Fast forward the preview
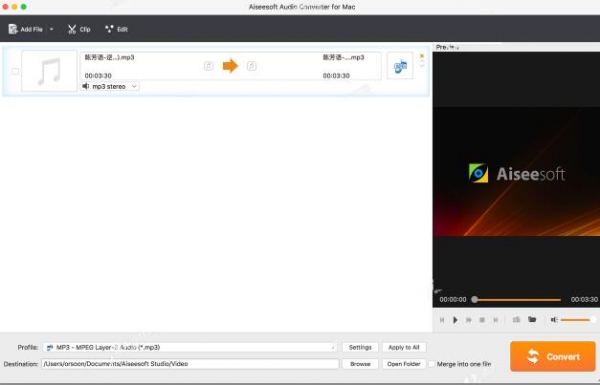Screen dimensions: 600x385 tap(469, 320)
